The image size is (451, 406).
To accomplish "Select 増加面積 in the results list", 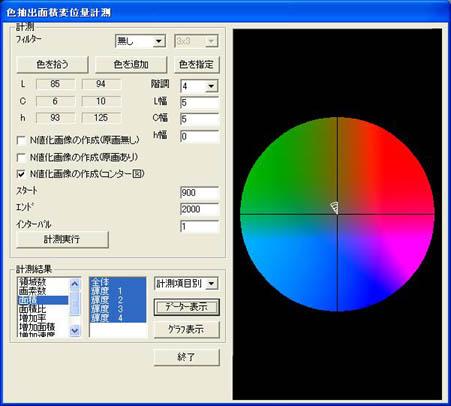I will click(43, 327).
